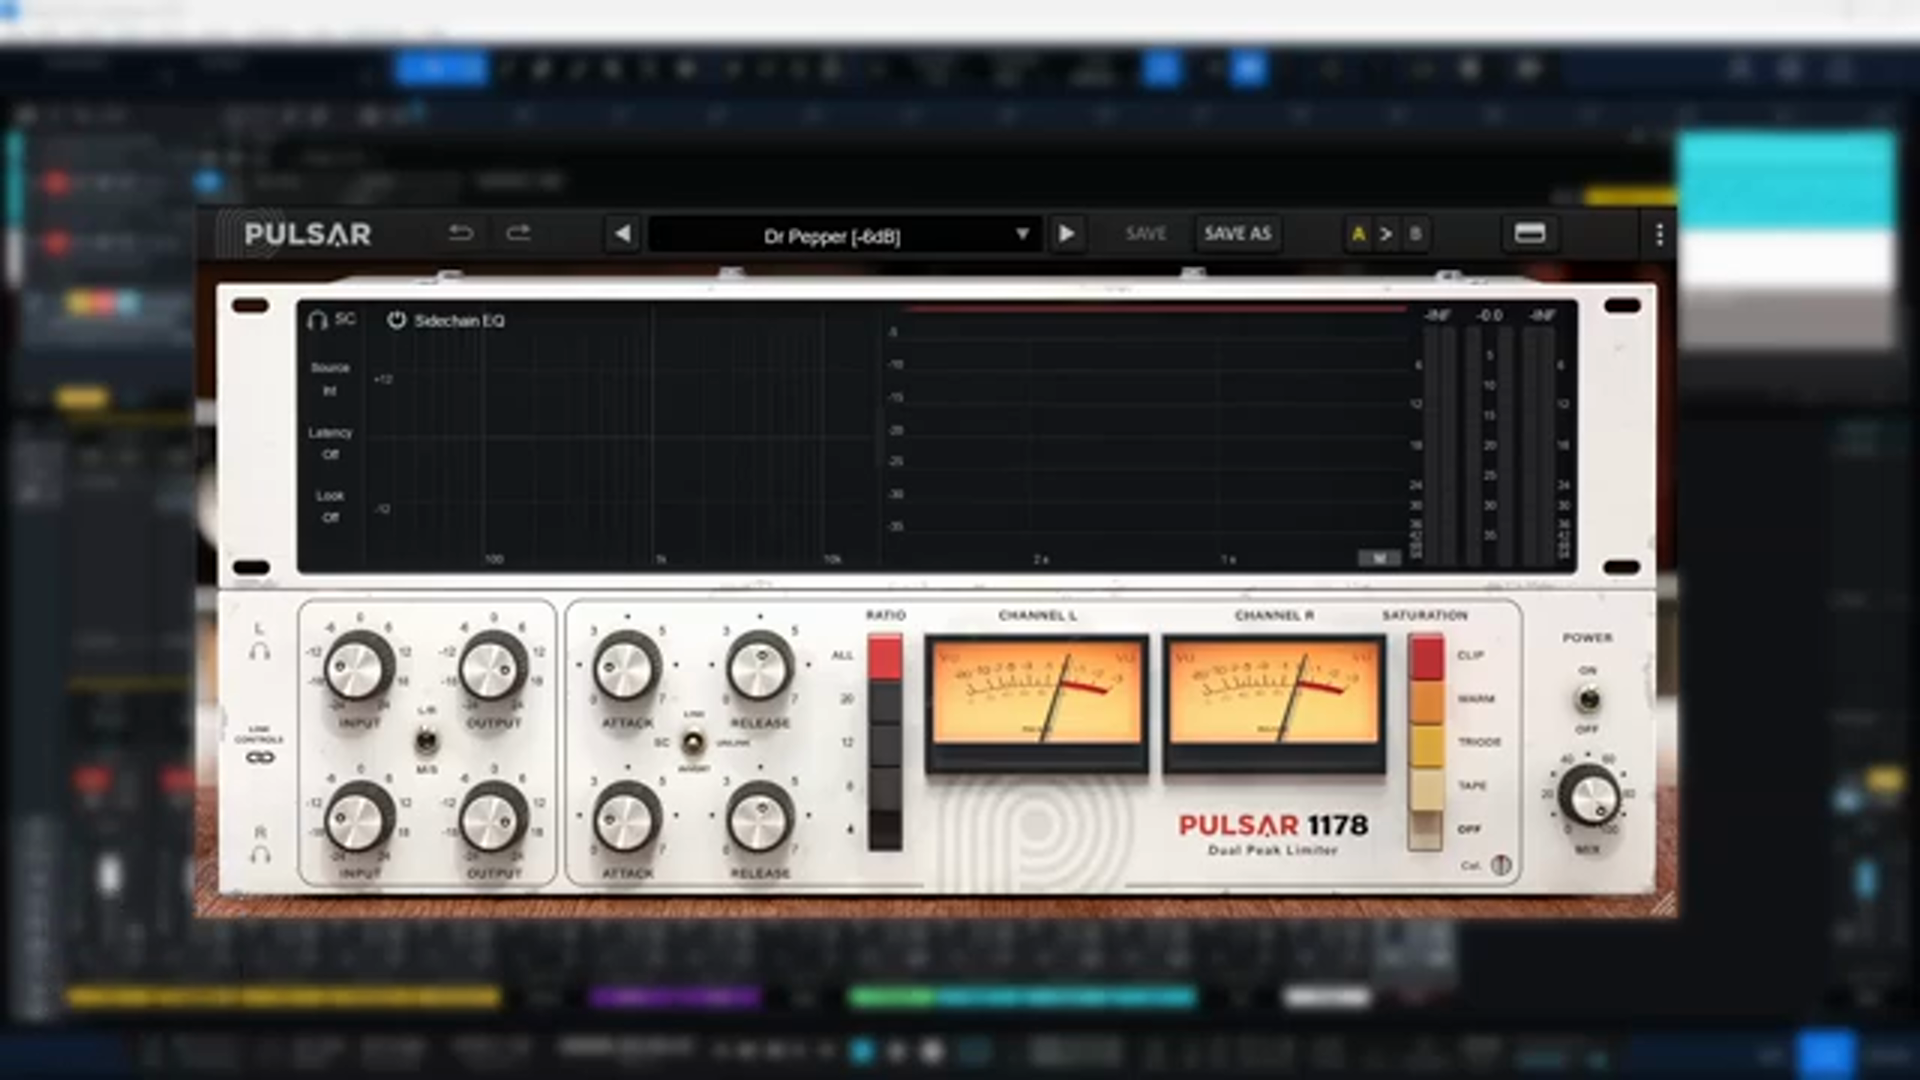Click the lower channel OUTPUT knob

pos(492,817)
